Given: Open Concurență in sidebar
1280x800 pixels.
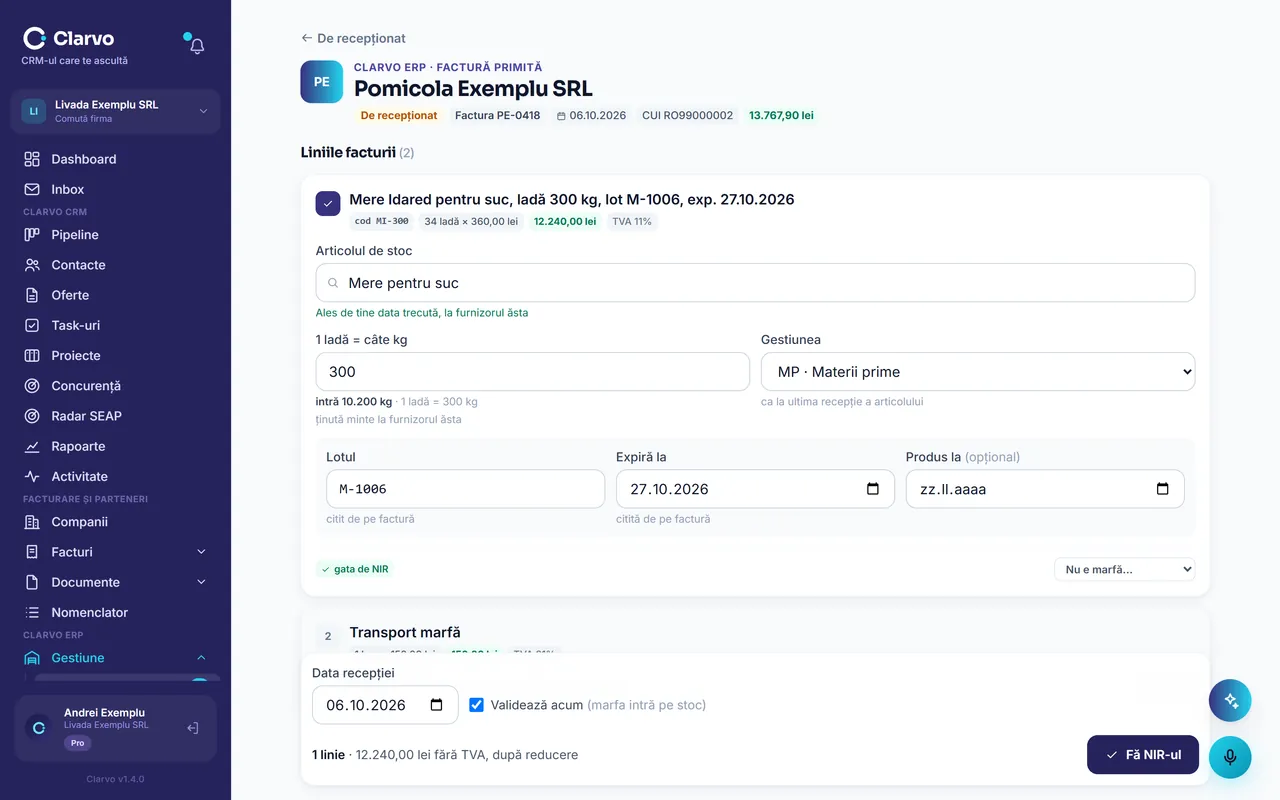Looking at the screenshot, I should (115, 386).
